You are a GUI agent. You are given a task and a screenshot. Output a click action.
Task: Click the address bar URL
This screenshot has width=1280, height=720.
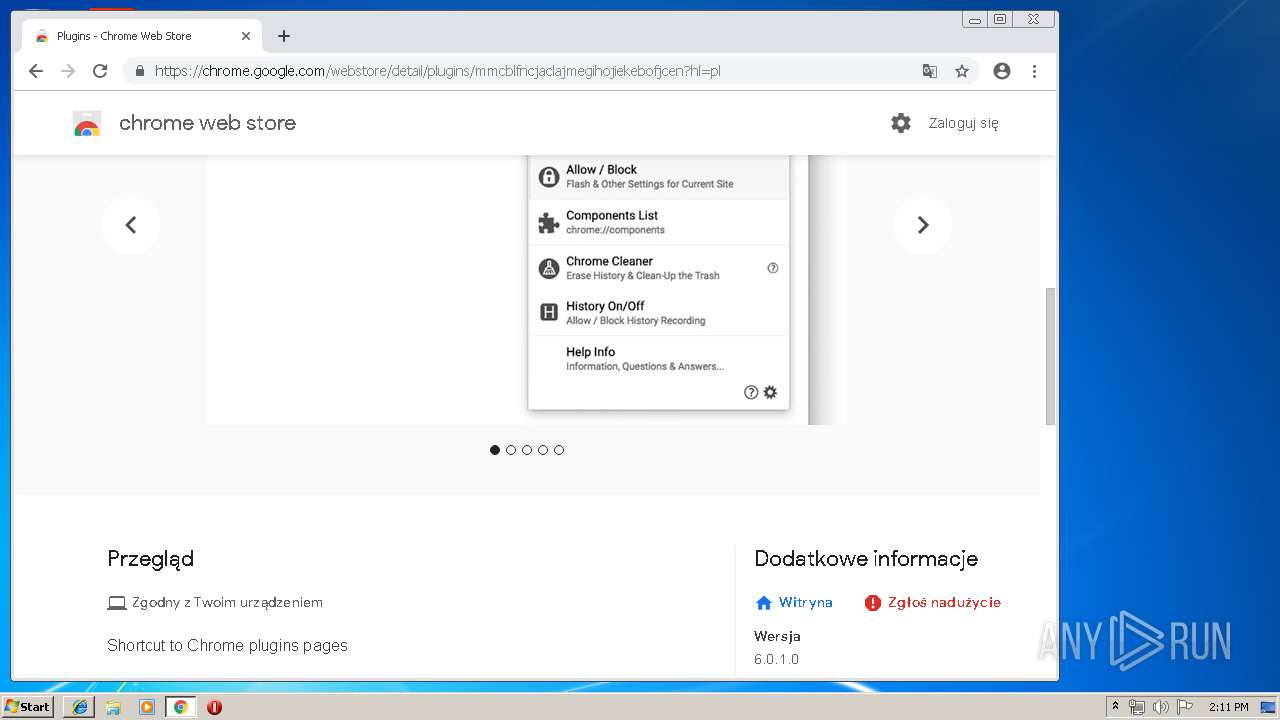pos(437,71)
